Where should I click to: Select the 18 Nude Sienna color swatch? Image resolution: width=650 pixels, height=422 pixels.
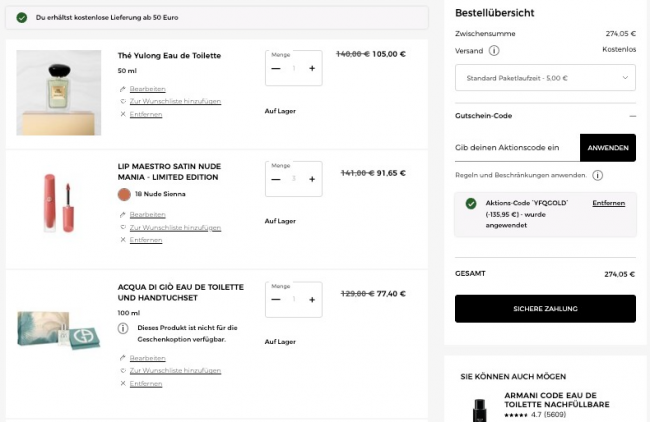pyautogui.click(x=124, y=194)
